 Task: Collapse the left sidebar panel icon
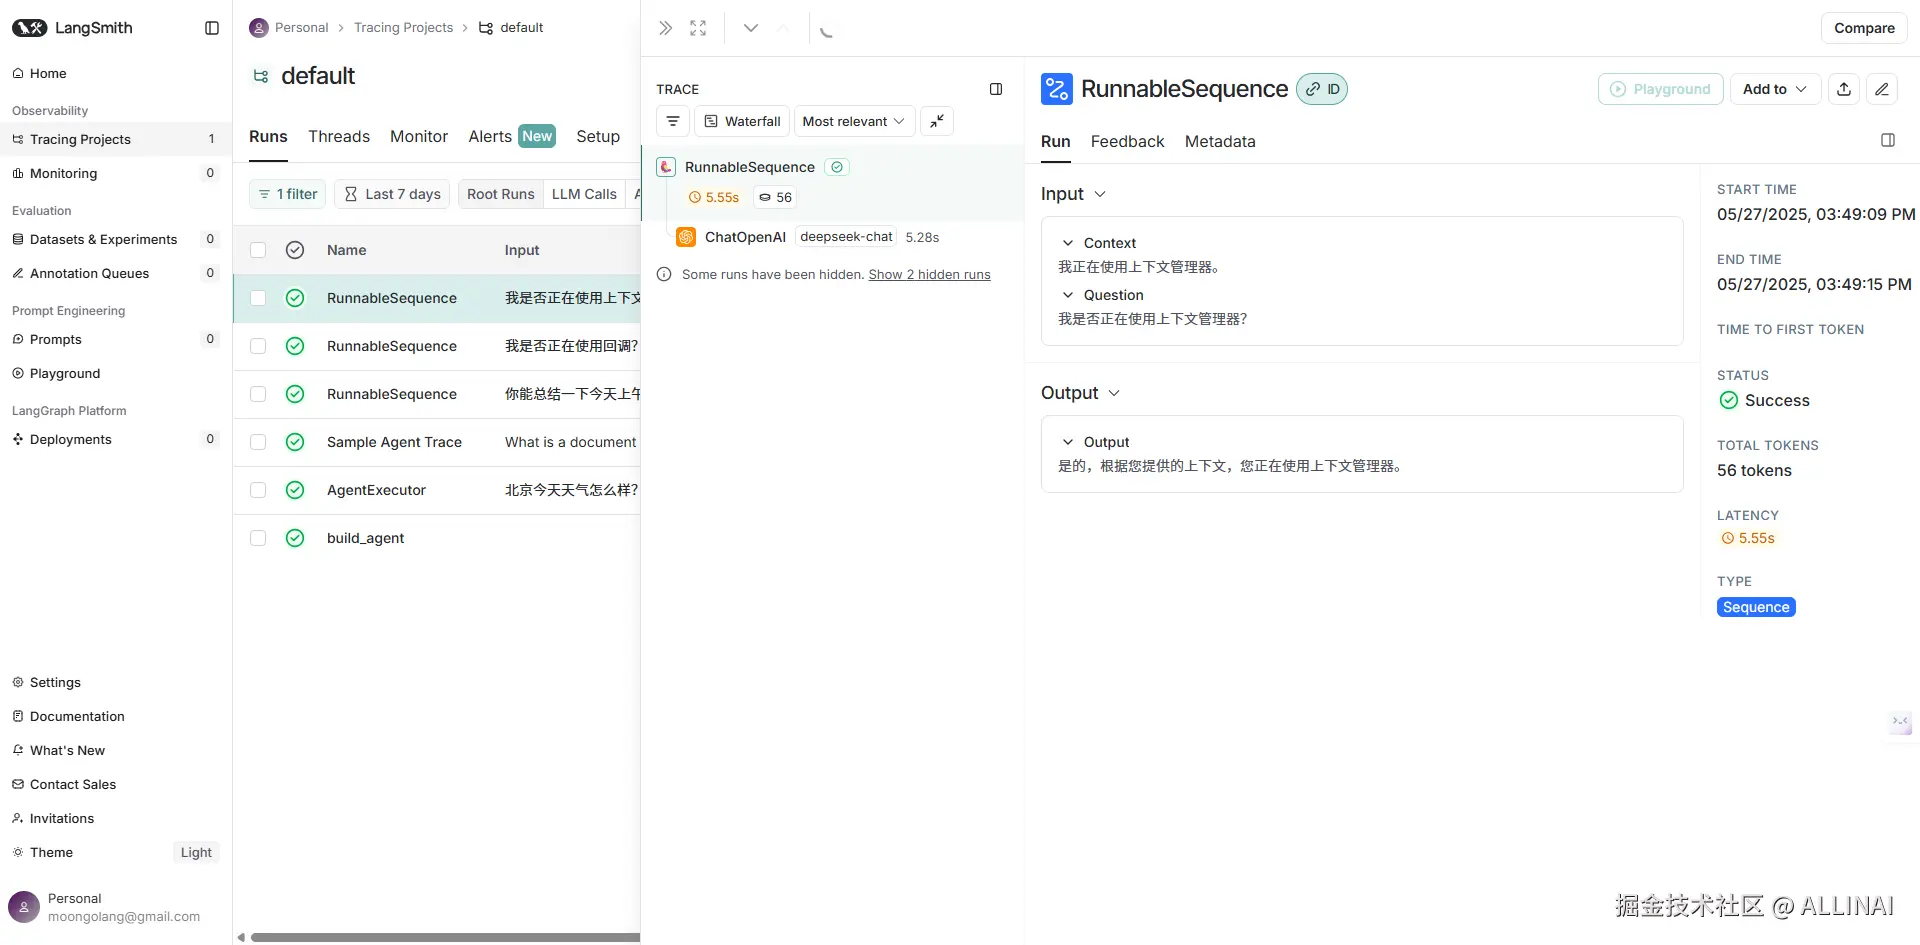[x=212, y=28]
